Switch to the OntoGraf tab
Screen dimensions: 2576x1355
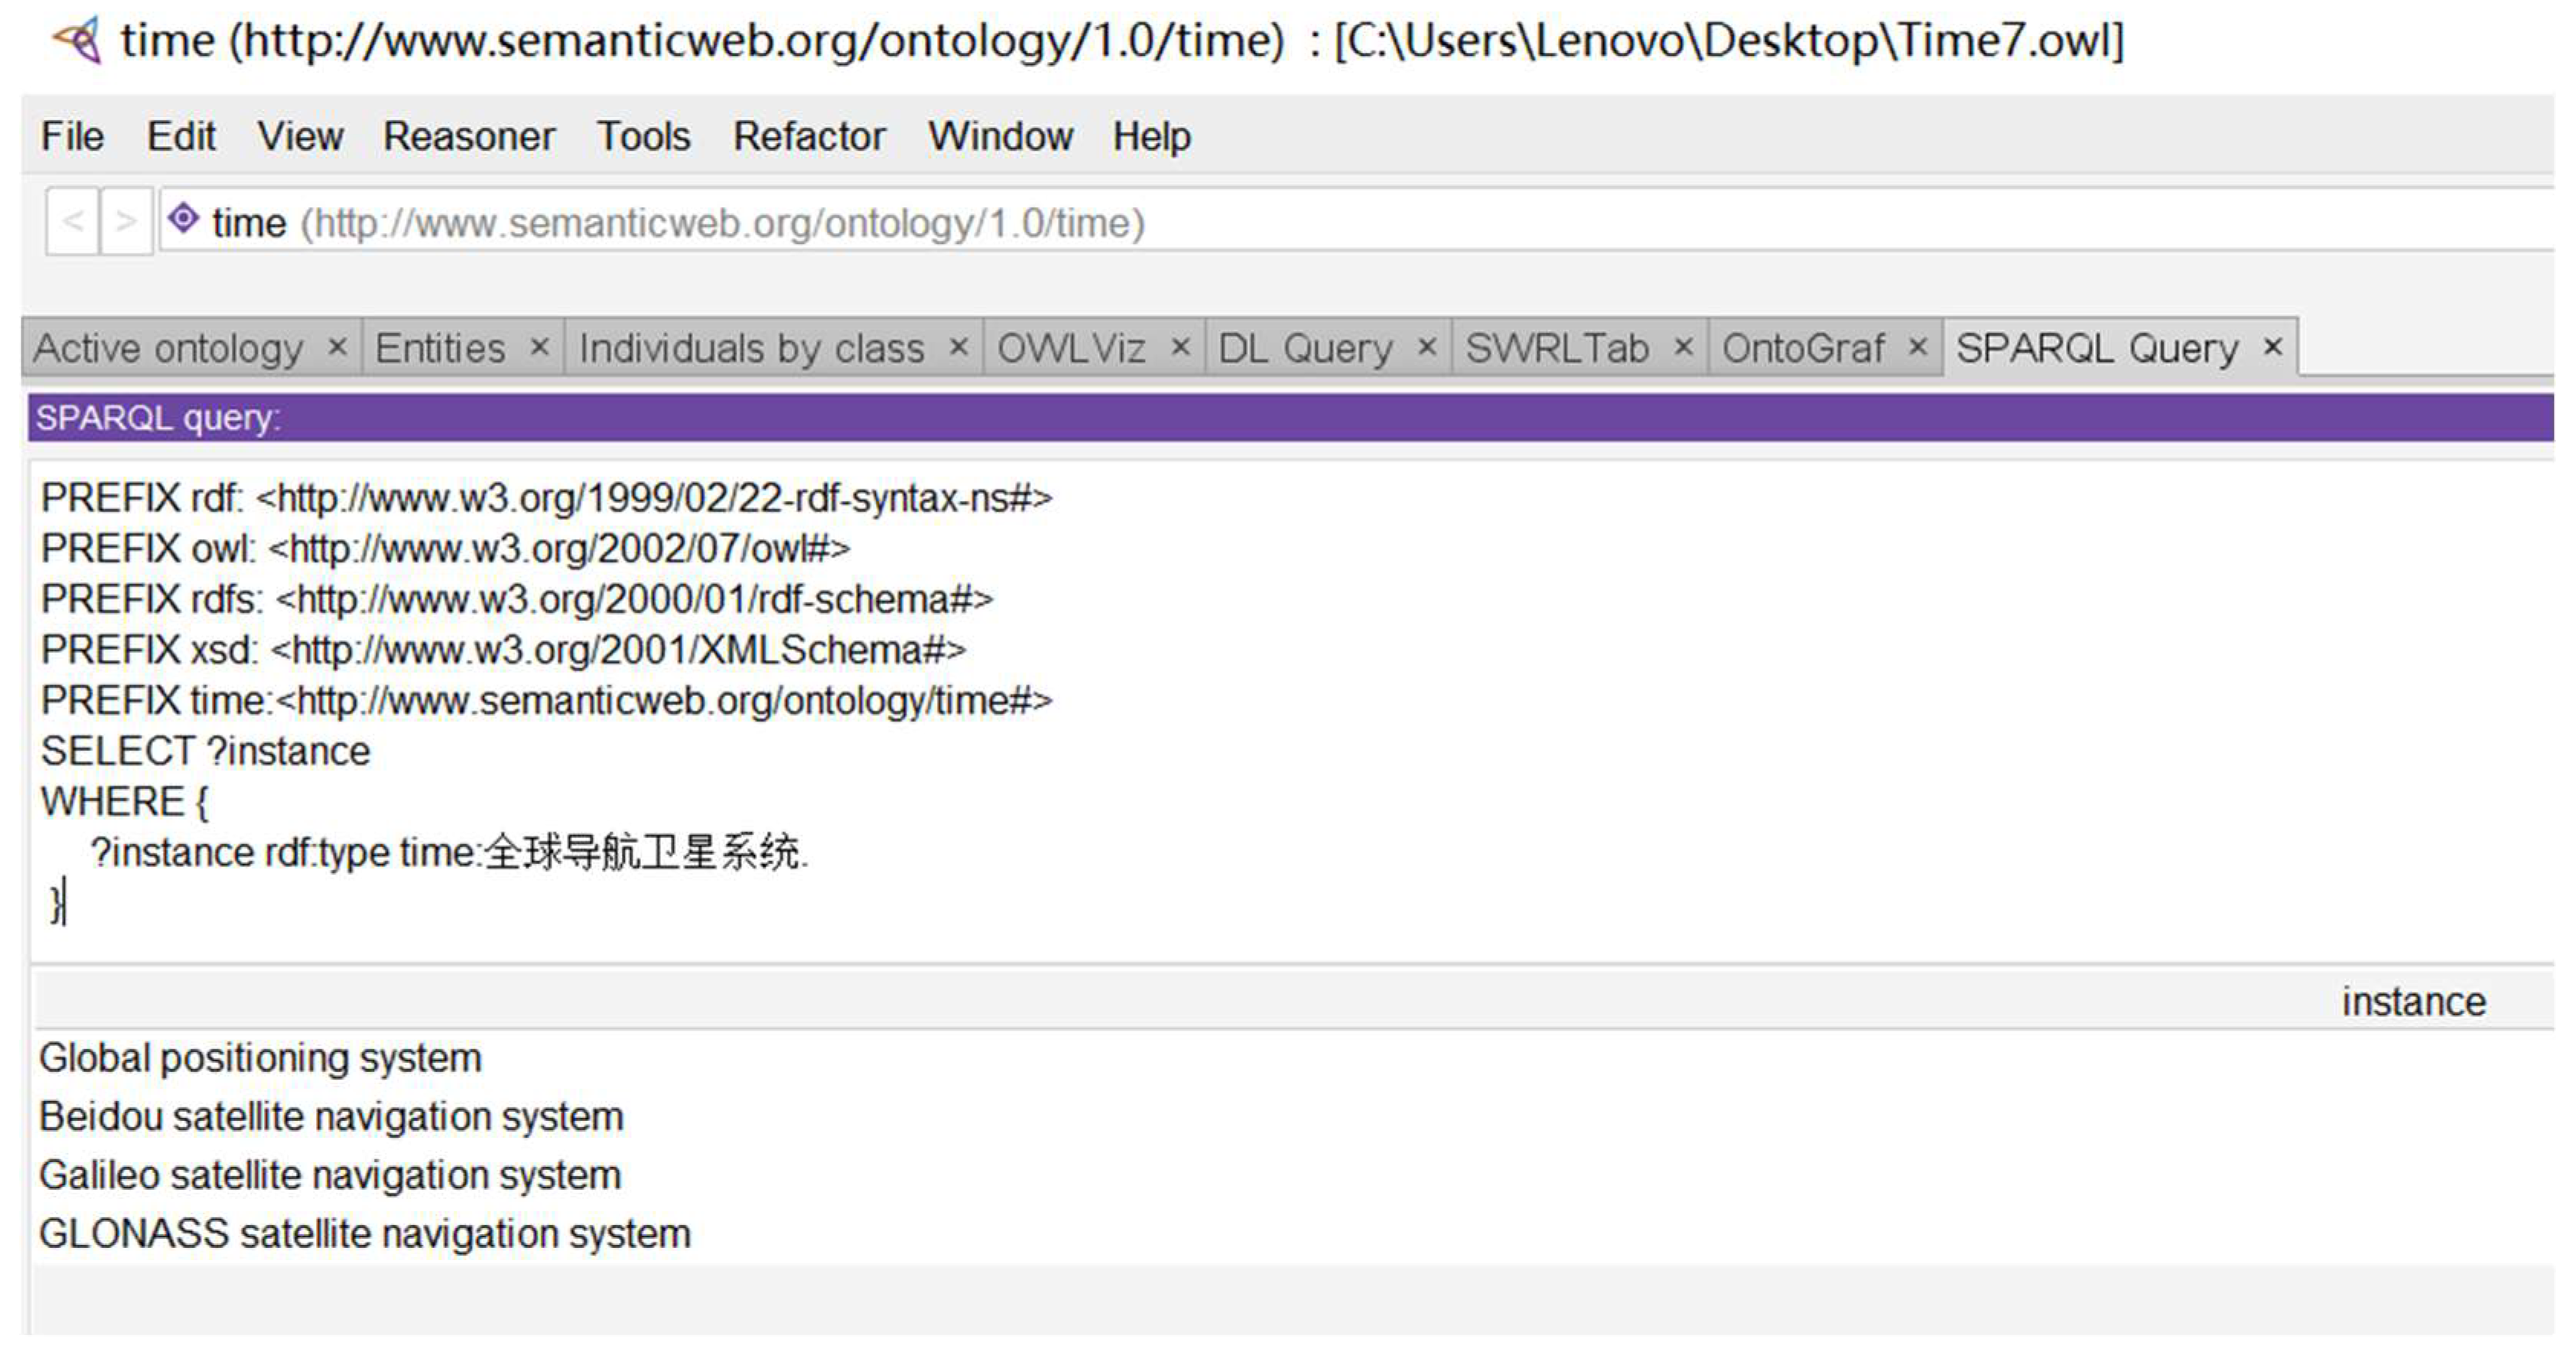[1802, 349]
